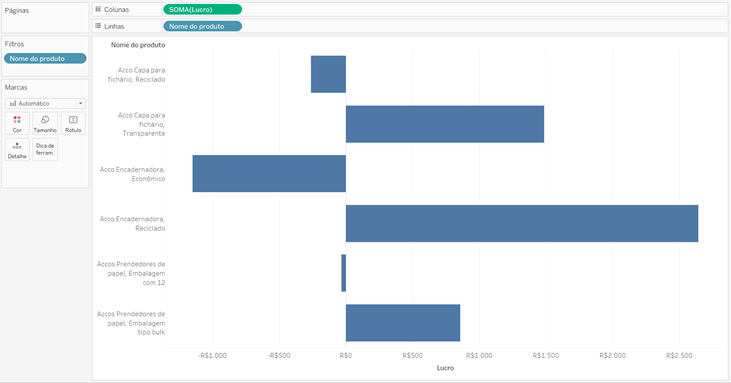Screen dimensions: 731x383
Task: Click the R$1.000 axis tick label
Action: click(479, 356)
